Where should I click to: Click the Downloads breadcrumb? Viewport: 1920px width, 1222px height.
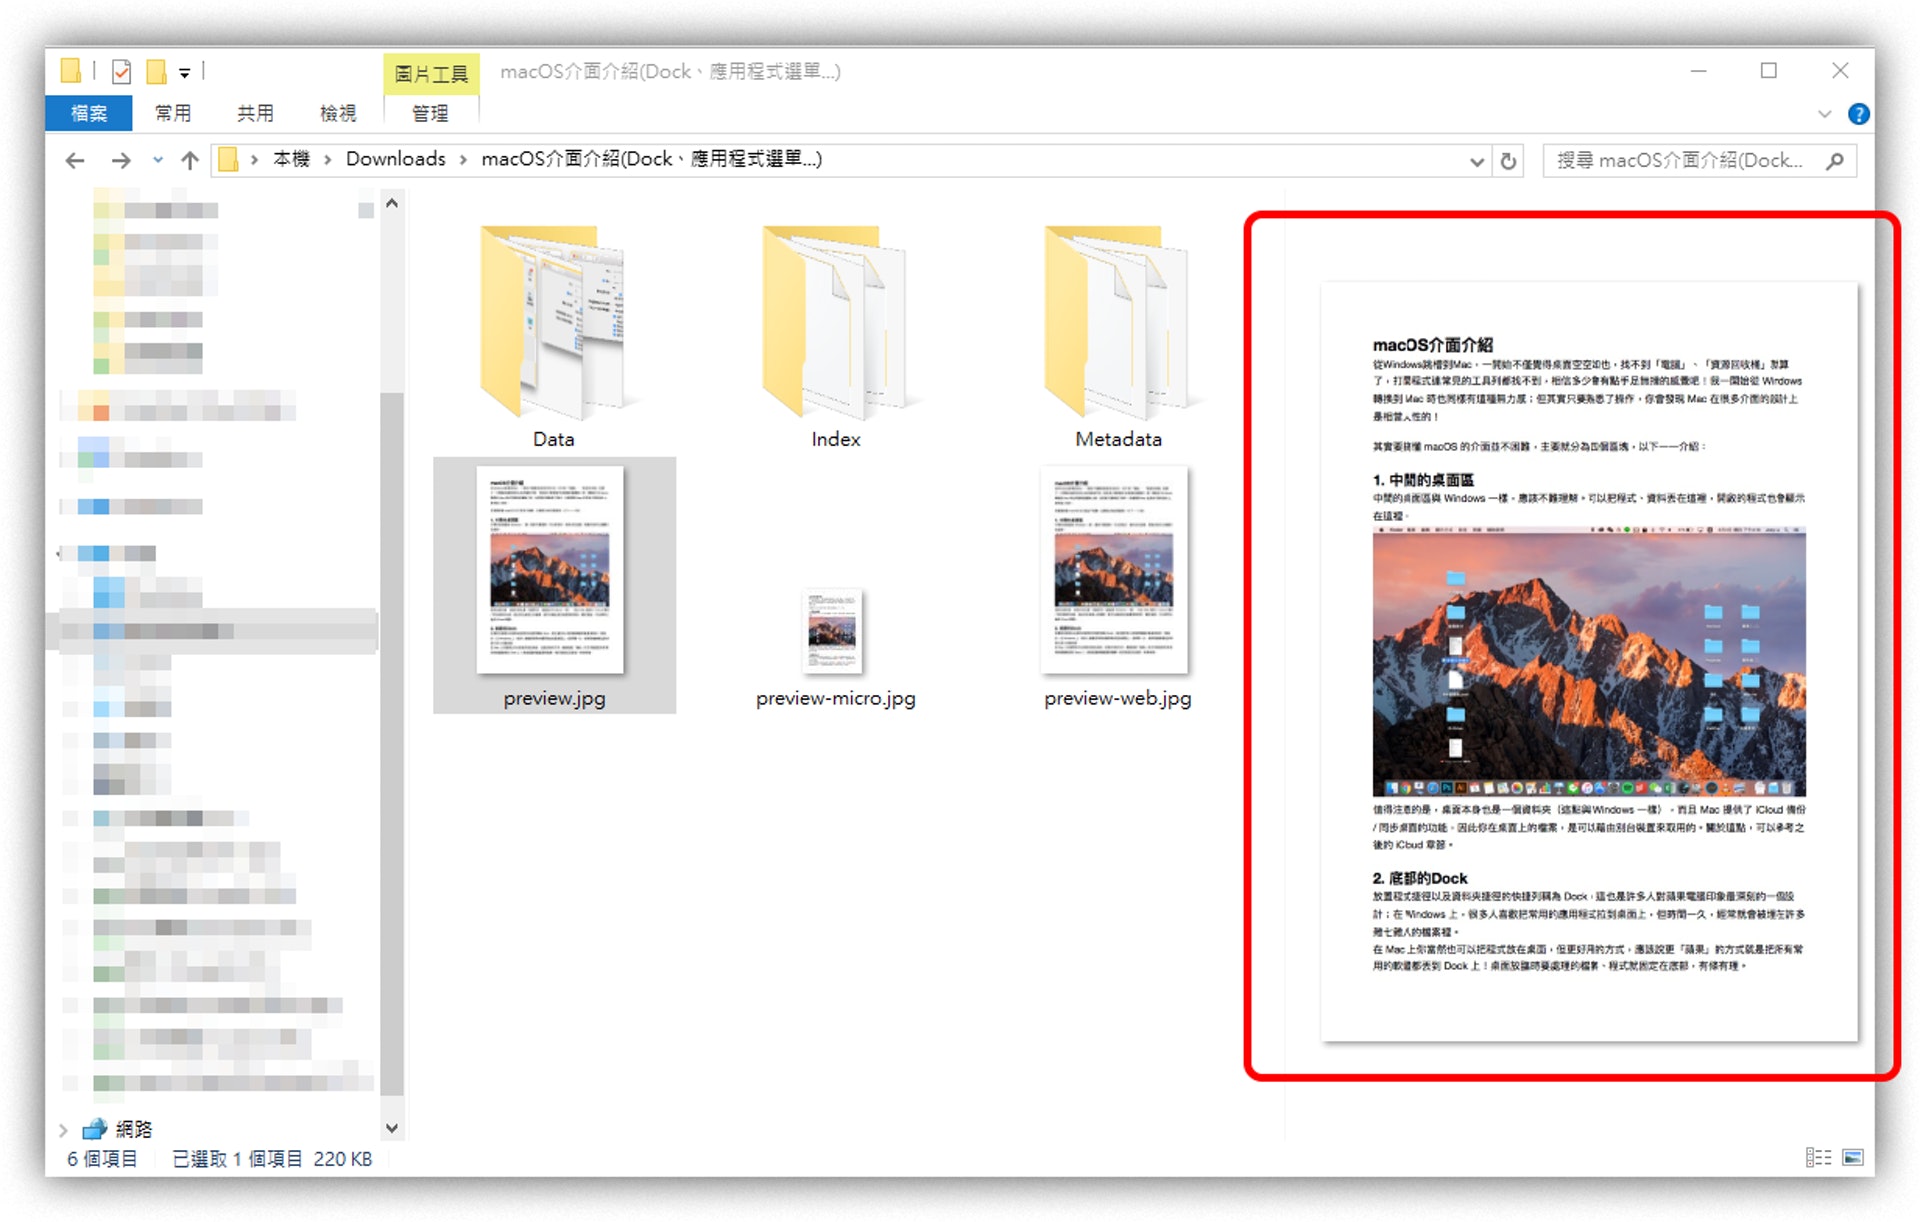396,159
